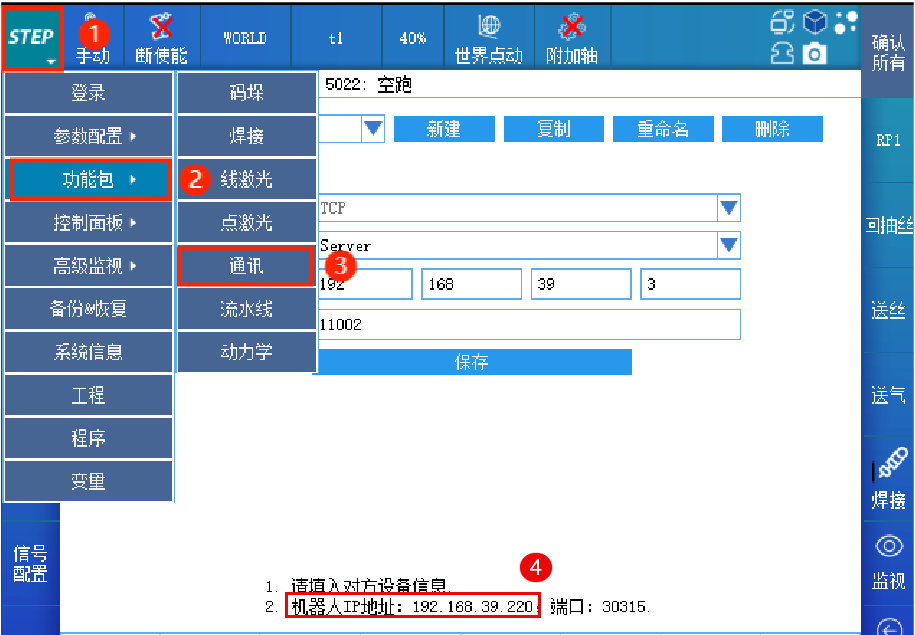Click the 11002 port input field
915x635 pixels.
[528, 325]
